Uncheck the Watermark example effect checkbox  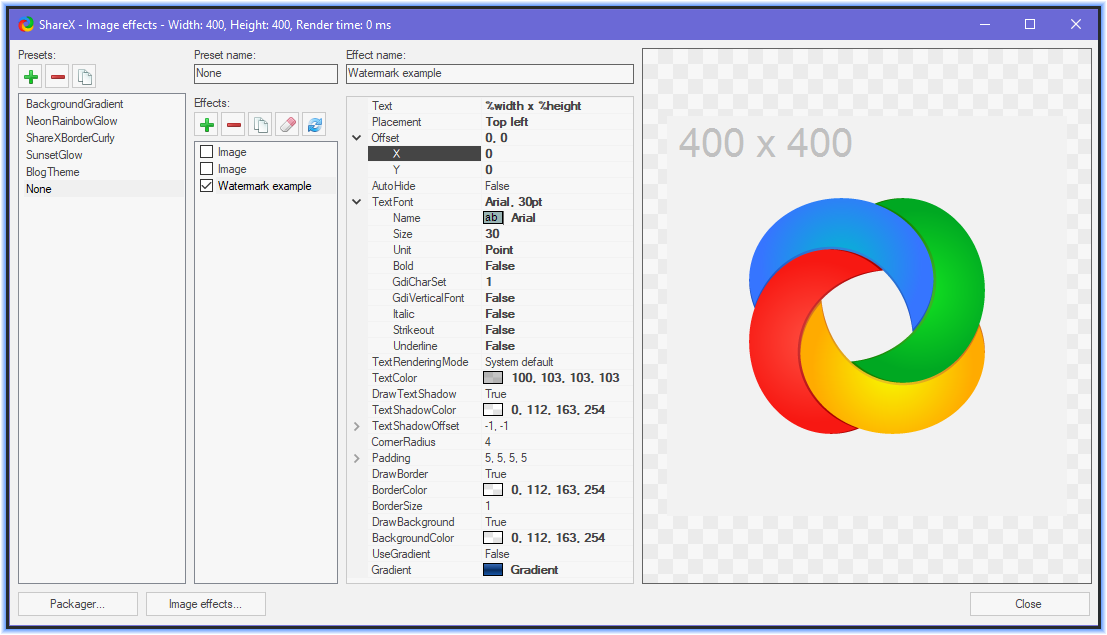point(207,186)
